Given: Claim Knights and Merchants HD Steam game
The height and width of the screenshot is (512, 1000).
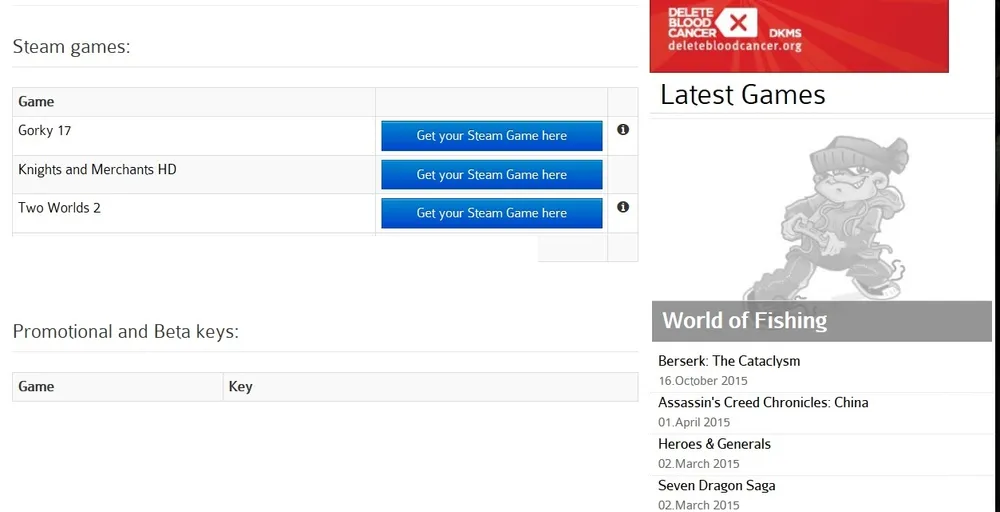Looking at the screenshot, I should (491, 175).
